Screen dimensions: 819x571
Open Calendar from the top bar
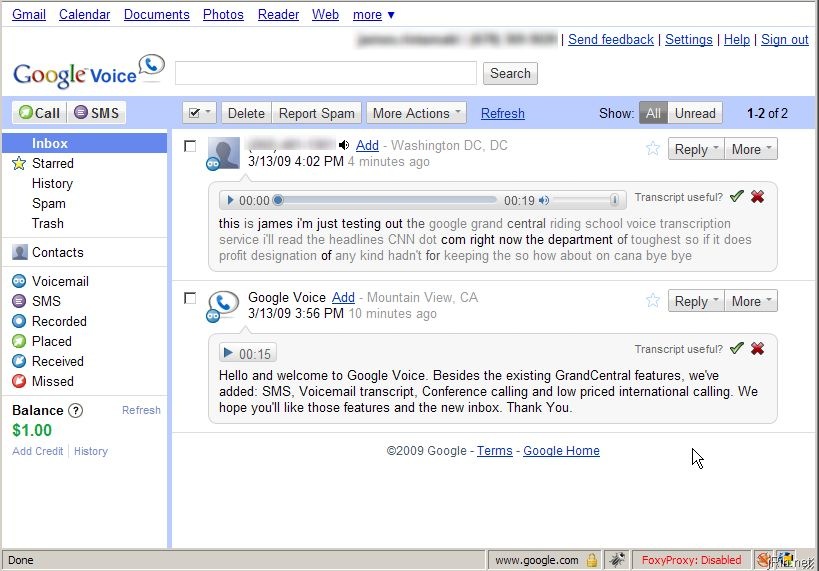coord(85,15)
